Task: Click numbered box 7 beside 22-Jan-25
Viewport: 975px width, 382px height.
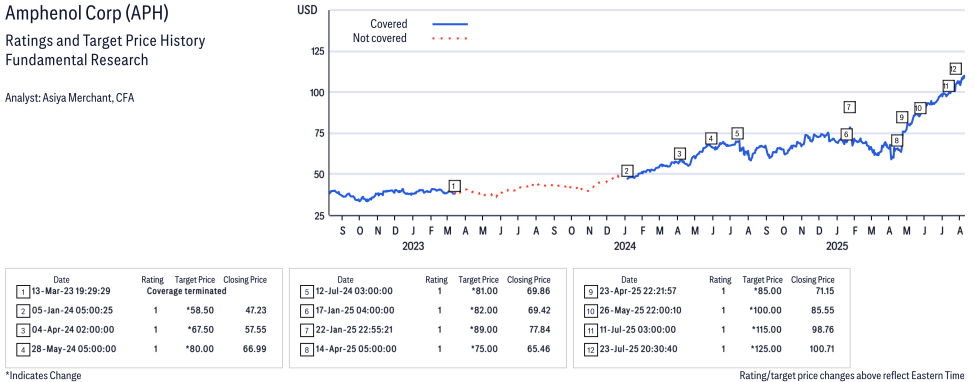Action: coord(307,330)
